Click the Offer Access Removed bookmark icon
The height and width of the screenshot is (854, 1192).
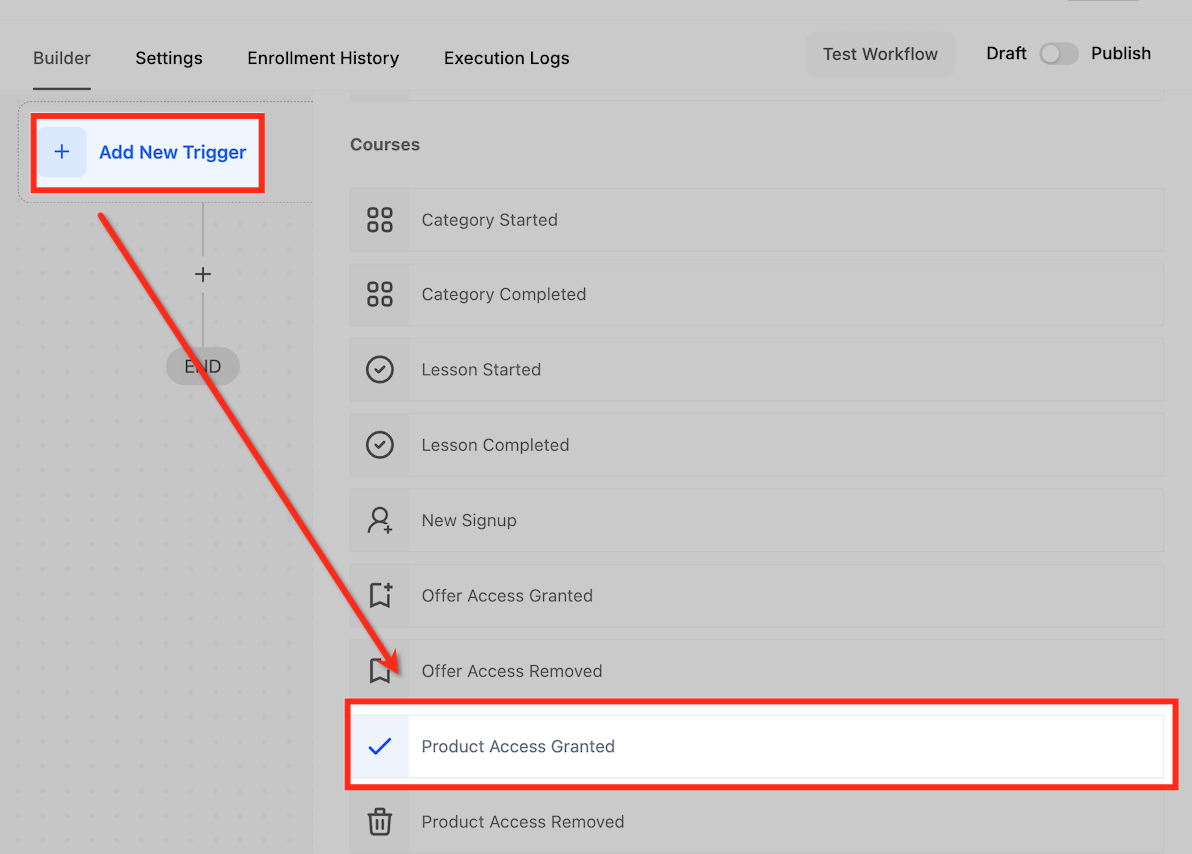[379, 671]
